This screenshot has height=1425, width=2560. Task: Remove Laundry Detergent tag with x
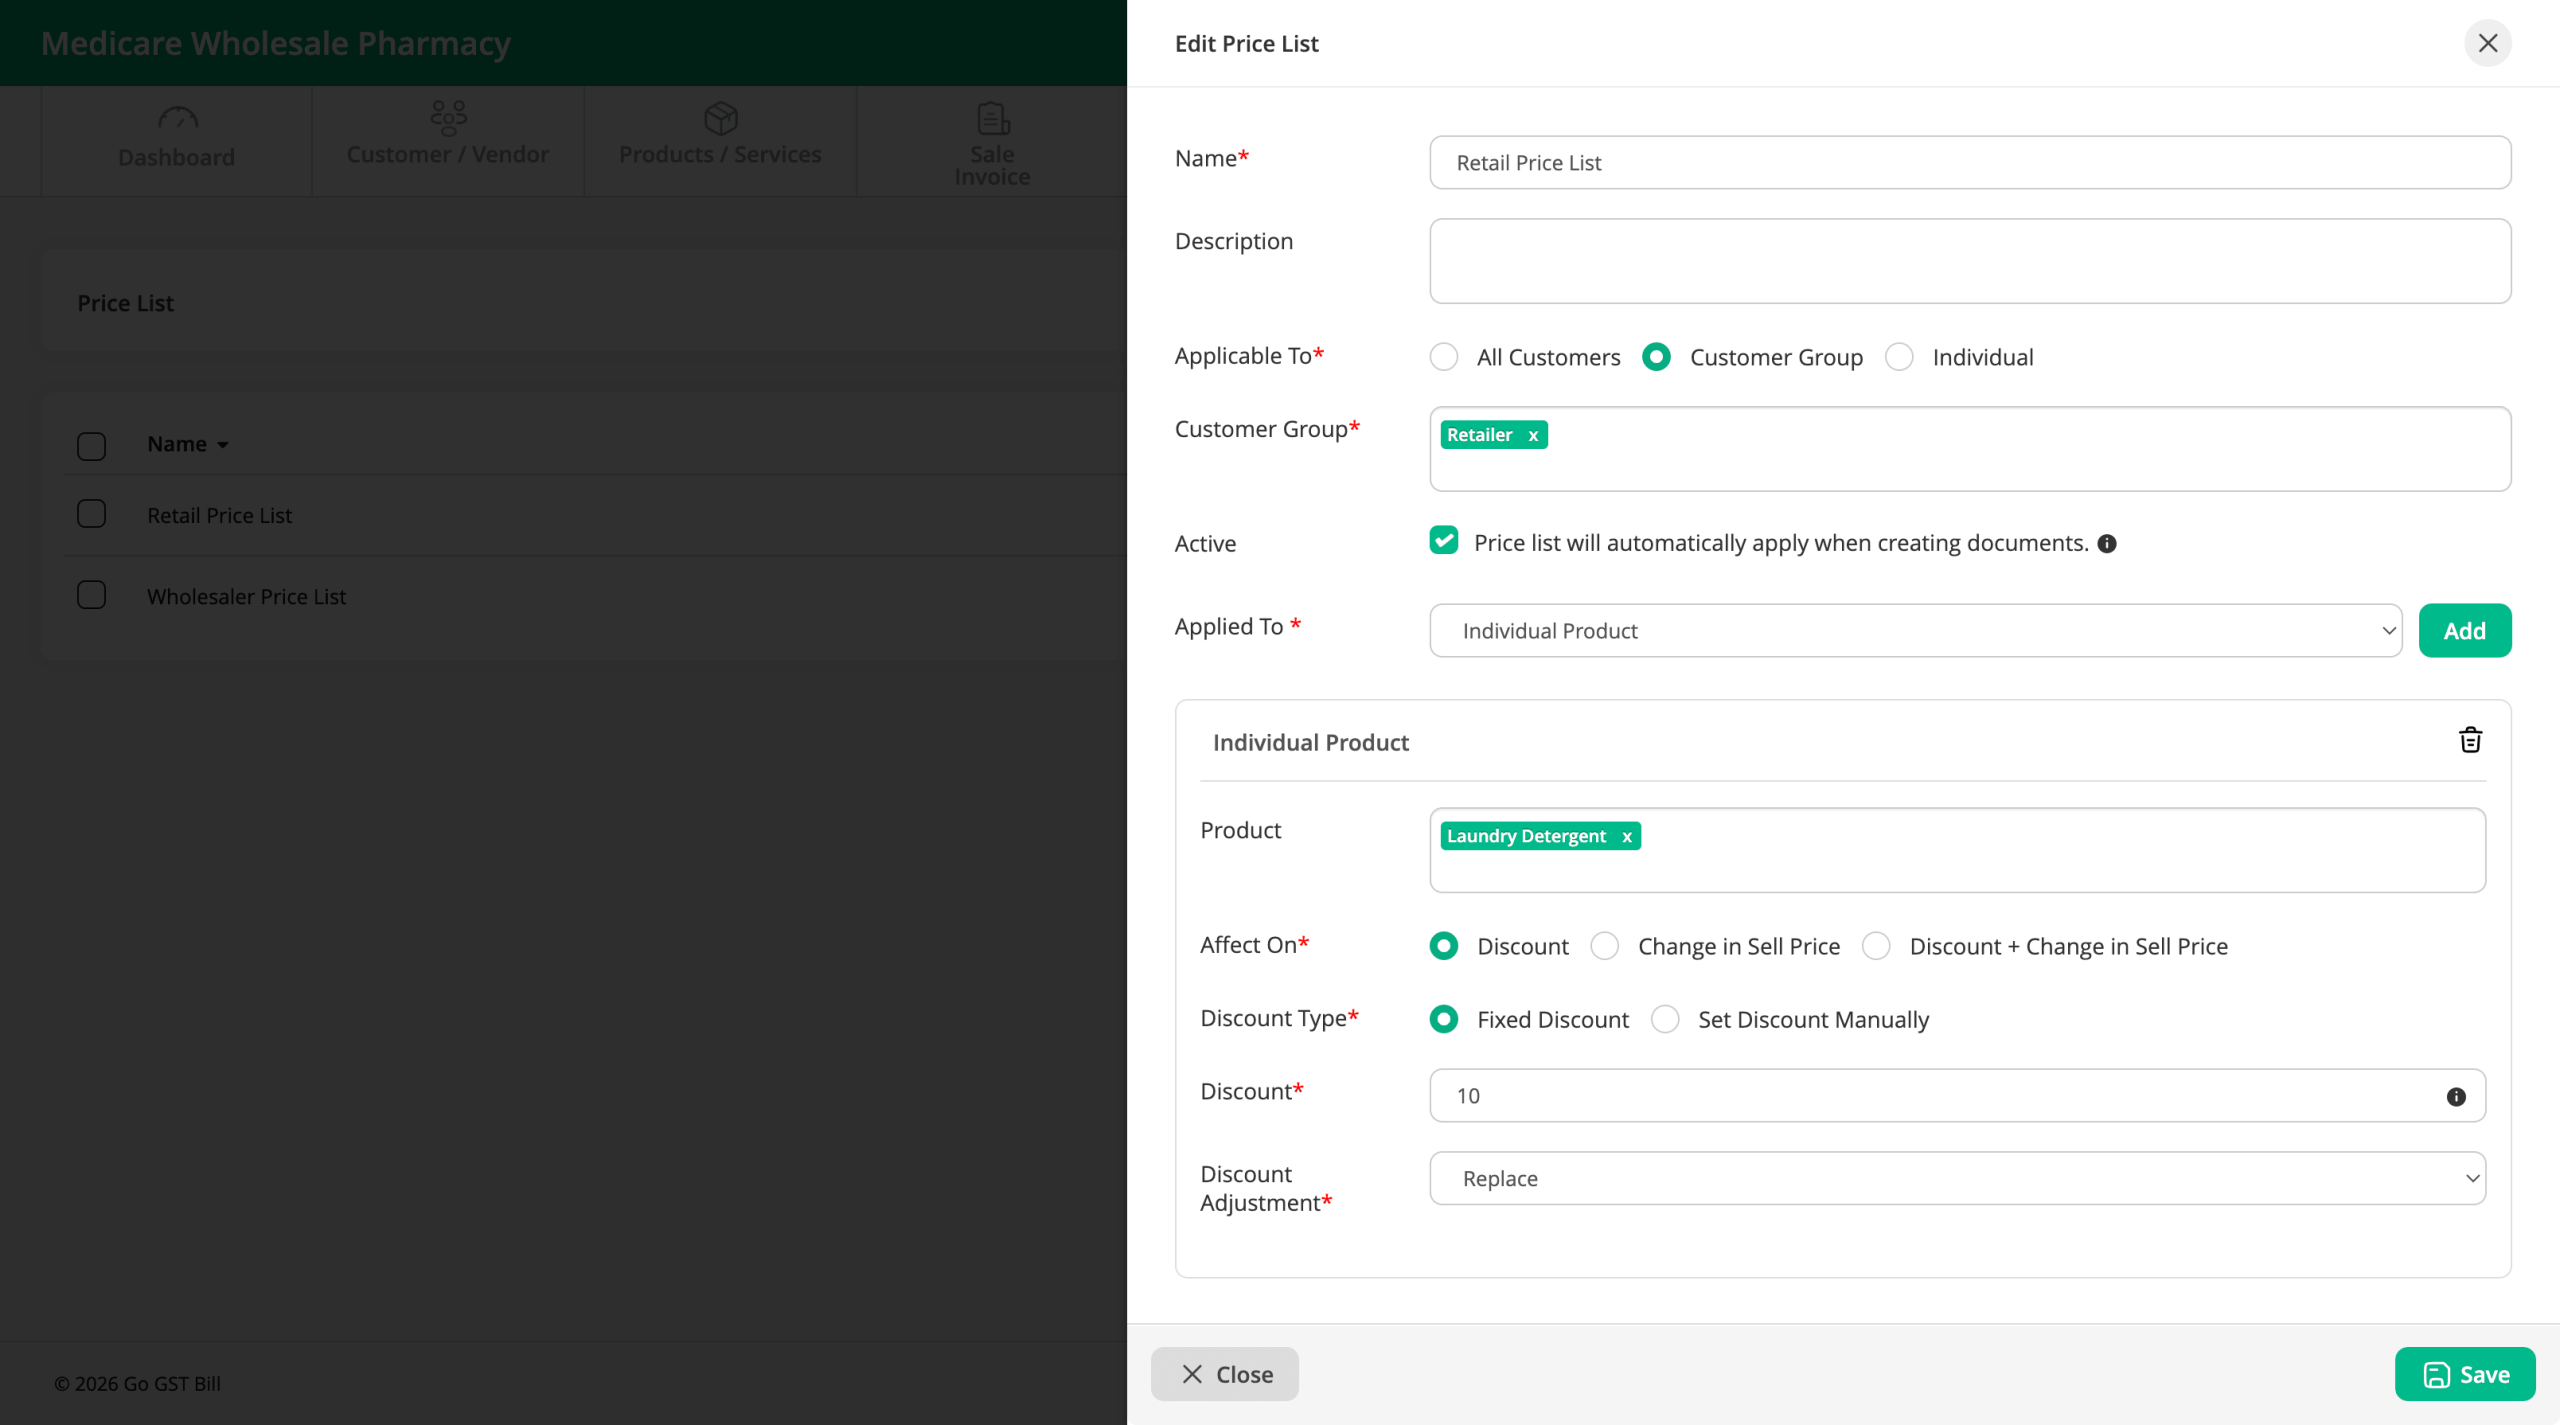click(1627, 836)
